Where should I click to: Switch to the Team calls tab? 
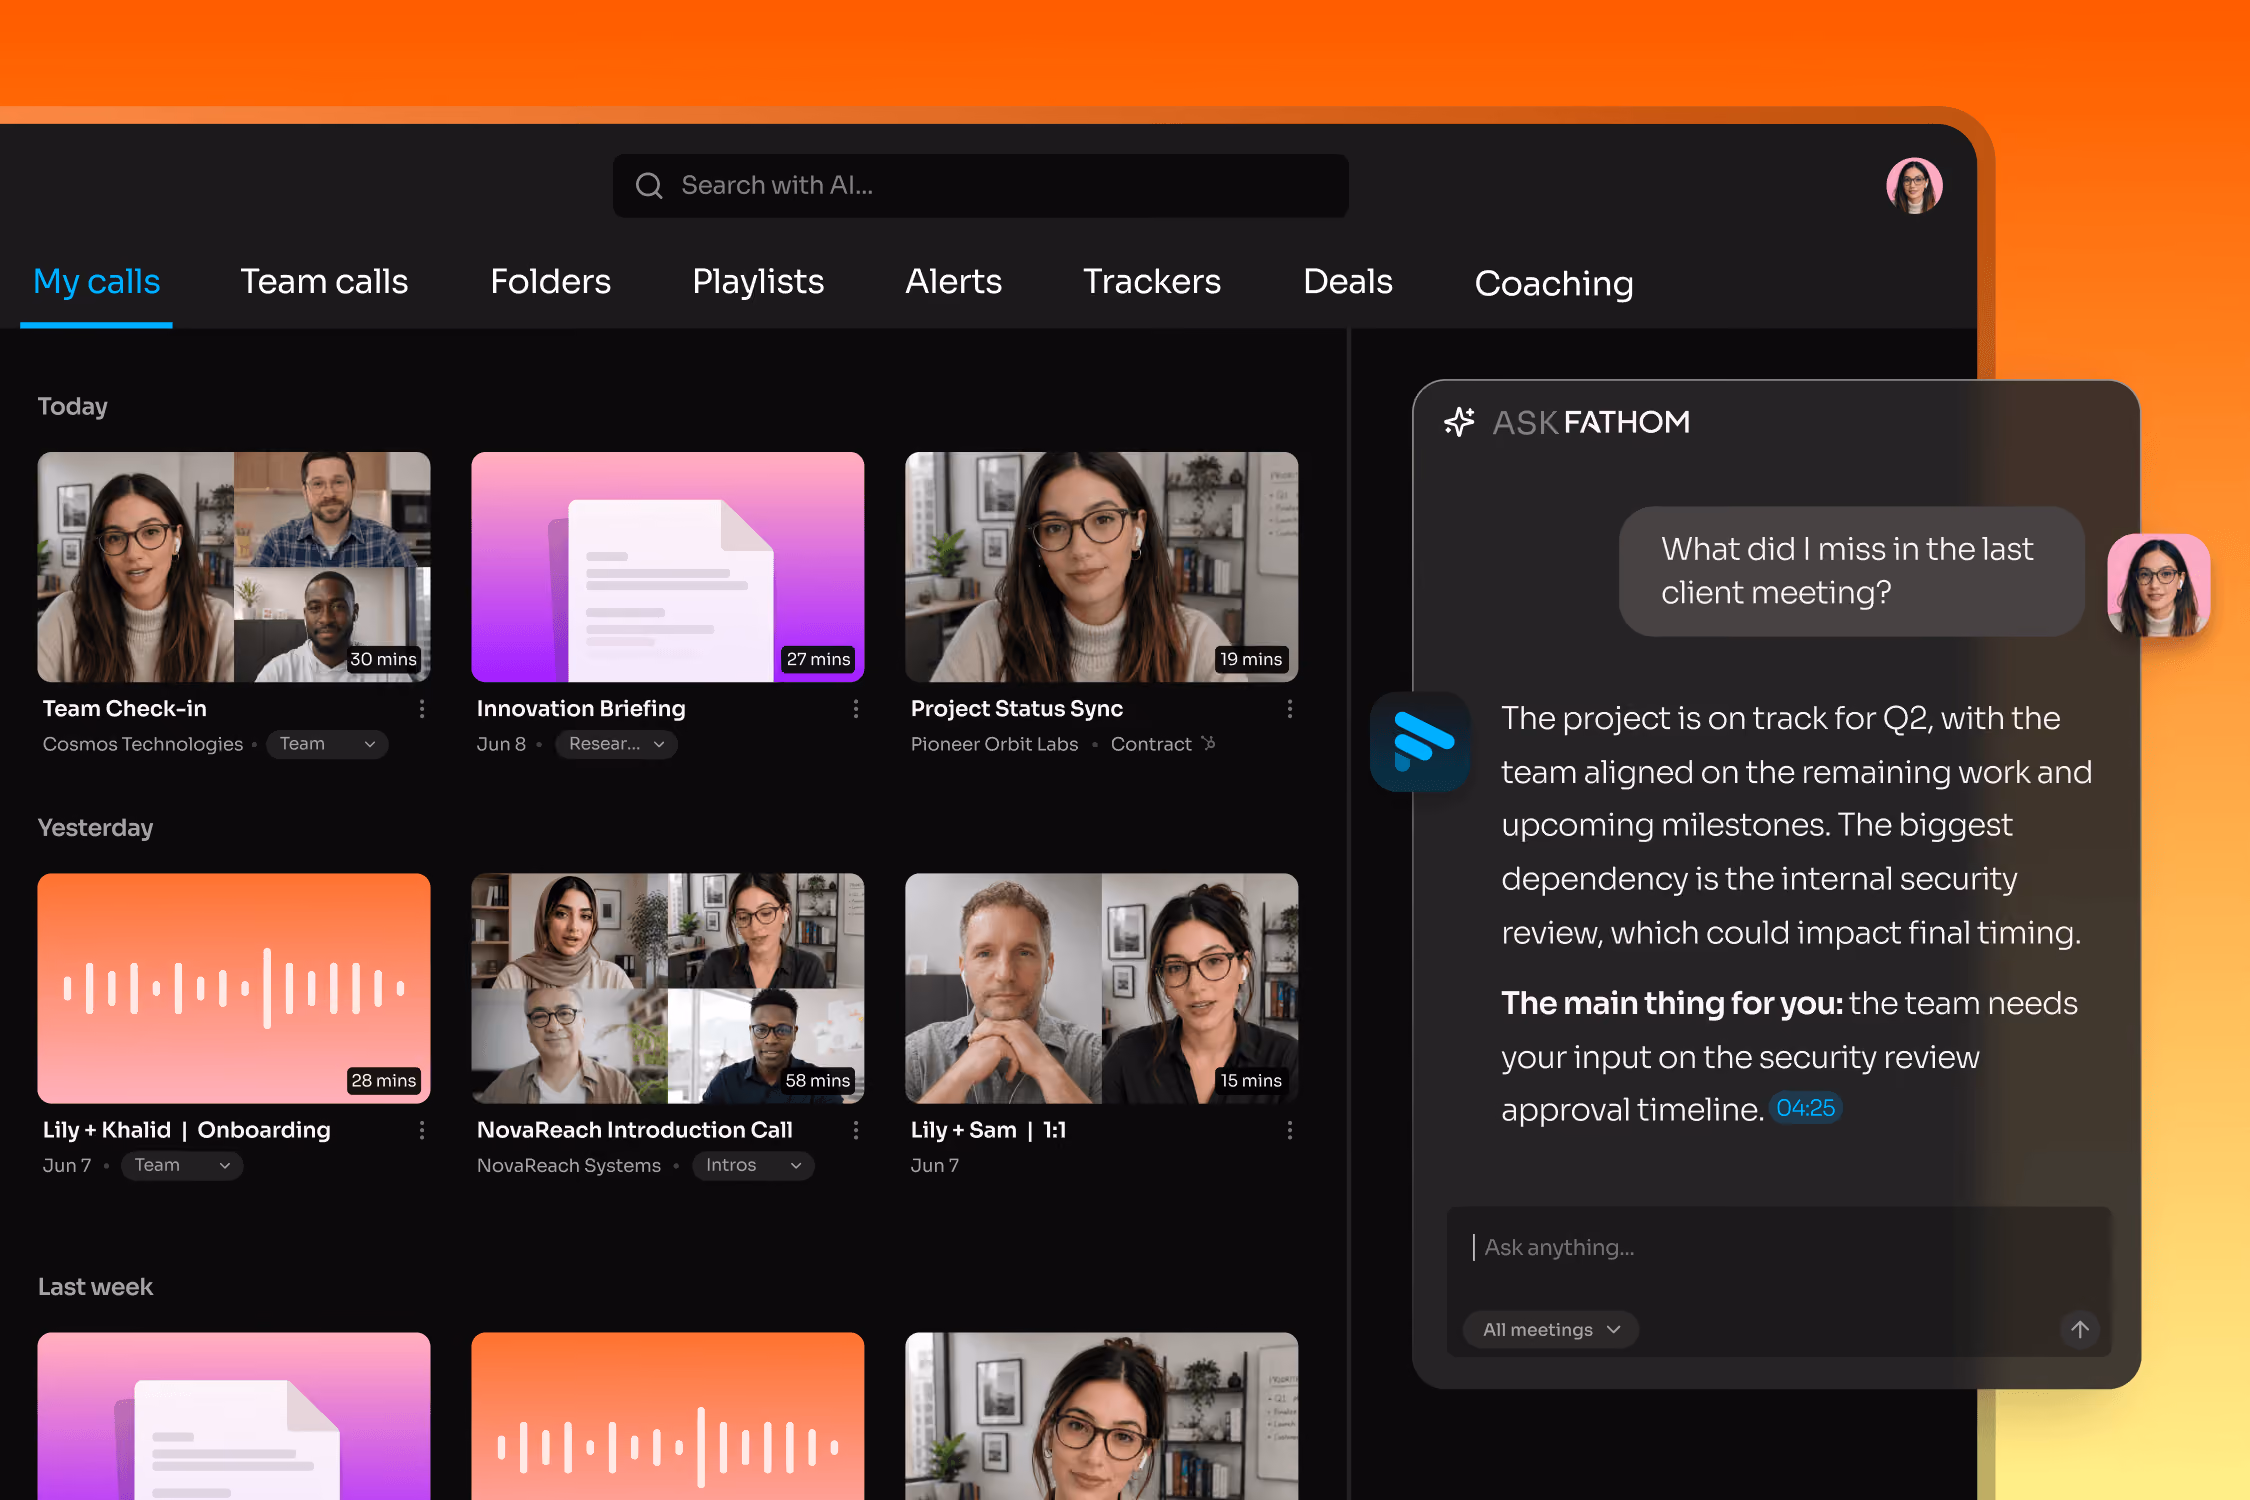pos(324,282)
